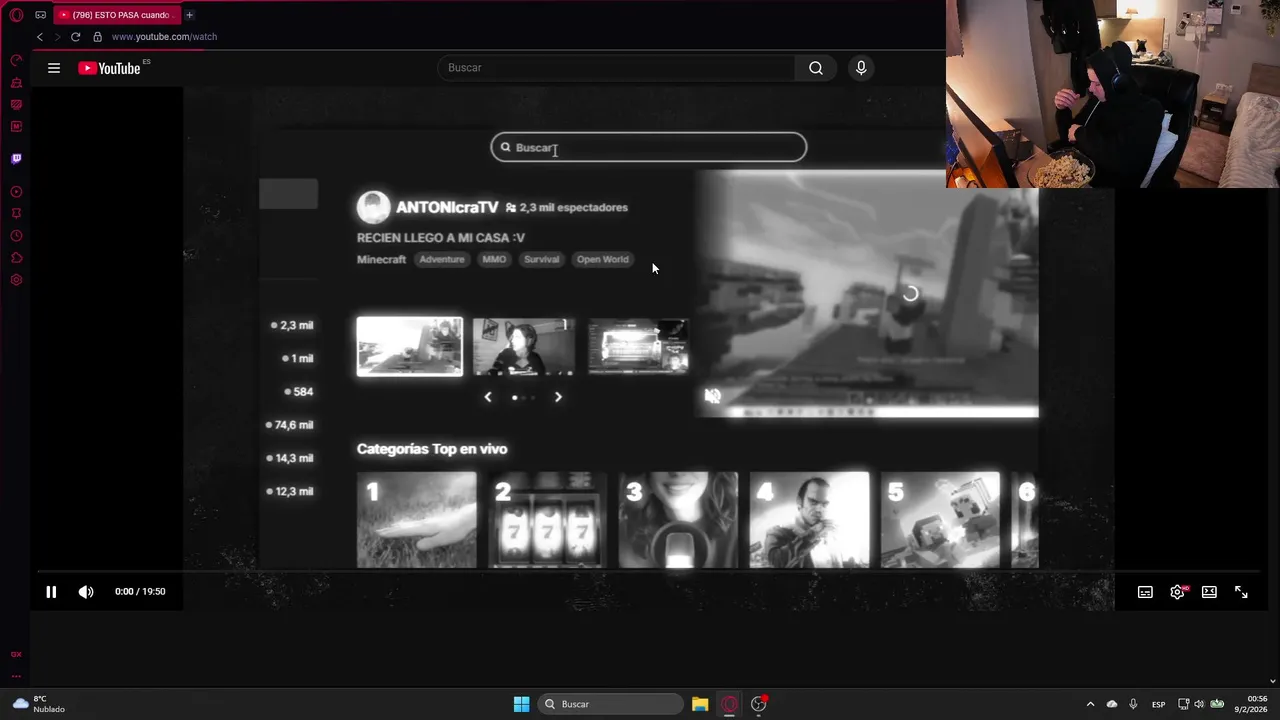Select the Adventure tag
1280x720 pixels.
coord(442,259)
